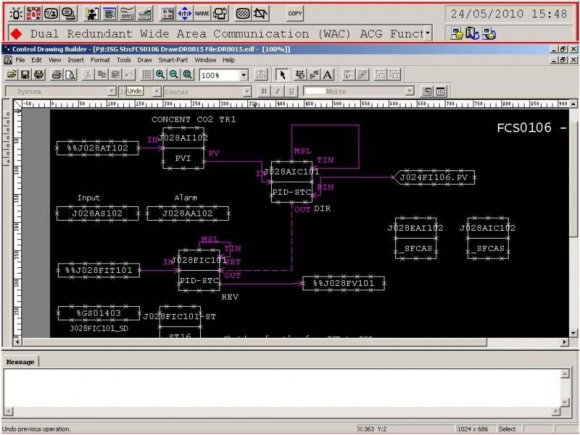The width and height of the screenshot is (580, 435).
Task: Open the Smart-Part menu
Action: [173, 60]
